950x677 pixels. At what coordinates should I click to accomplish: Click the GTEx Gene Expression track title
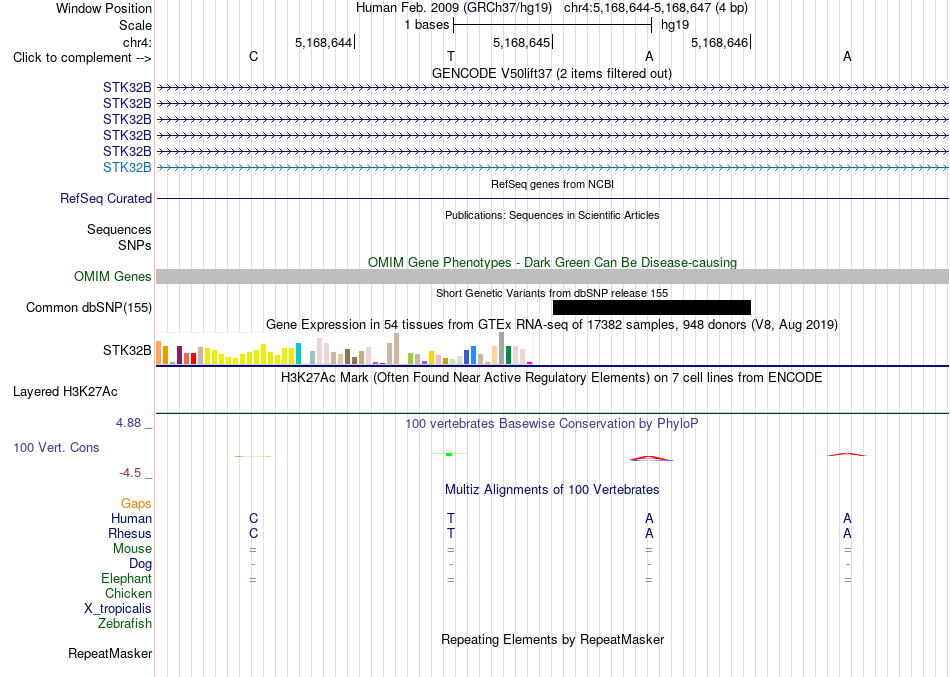click(552, 325)
